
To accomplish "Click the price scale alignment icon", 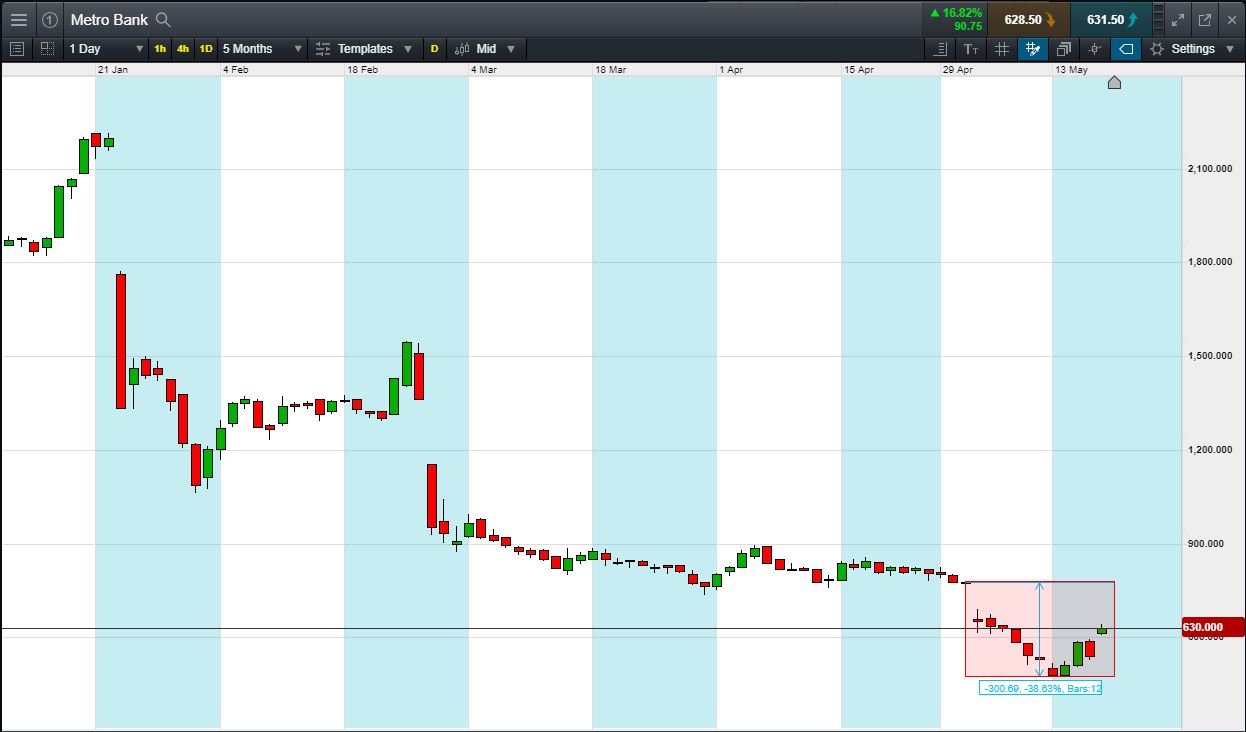I will click(x=940, y=48).
